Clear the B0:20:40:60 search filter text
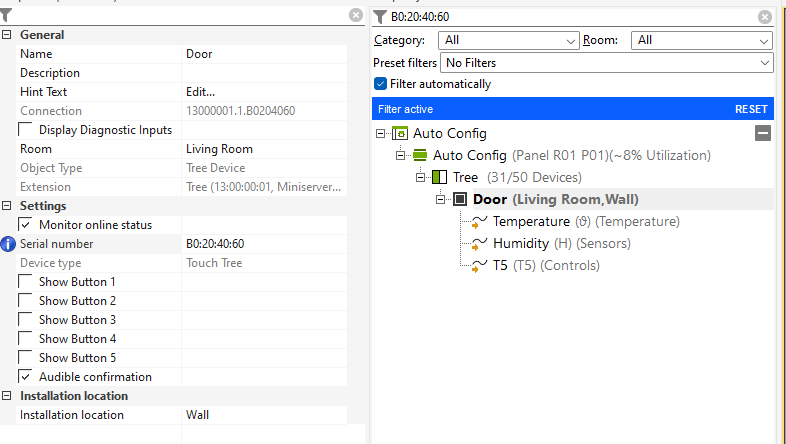The width and height of the screenshot is (786, 444). [x=765, y=16]
